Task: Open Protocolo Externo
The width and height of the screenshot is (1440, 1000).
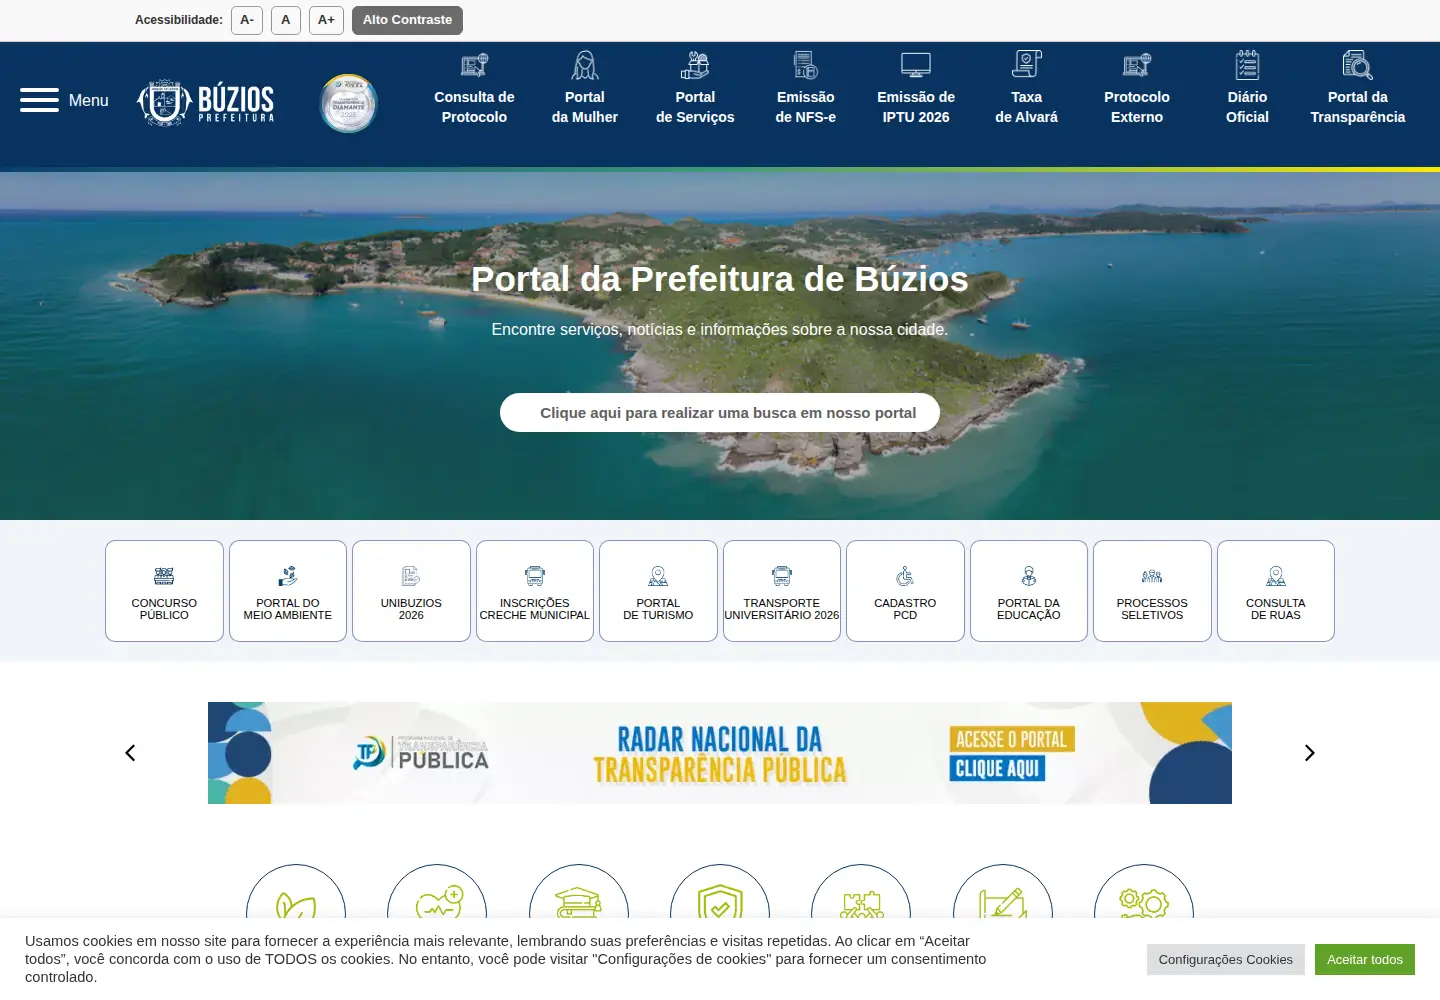Action: coord(1137,88)
